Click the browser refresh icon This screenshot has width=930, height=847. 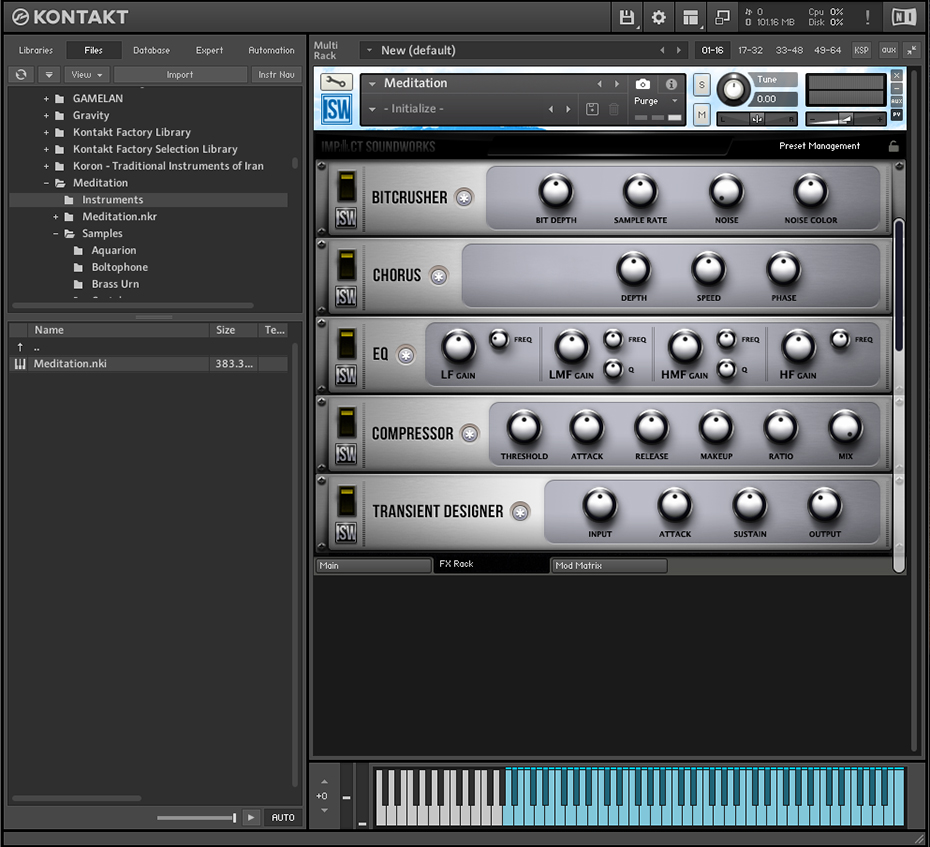(21, 75)
